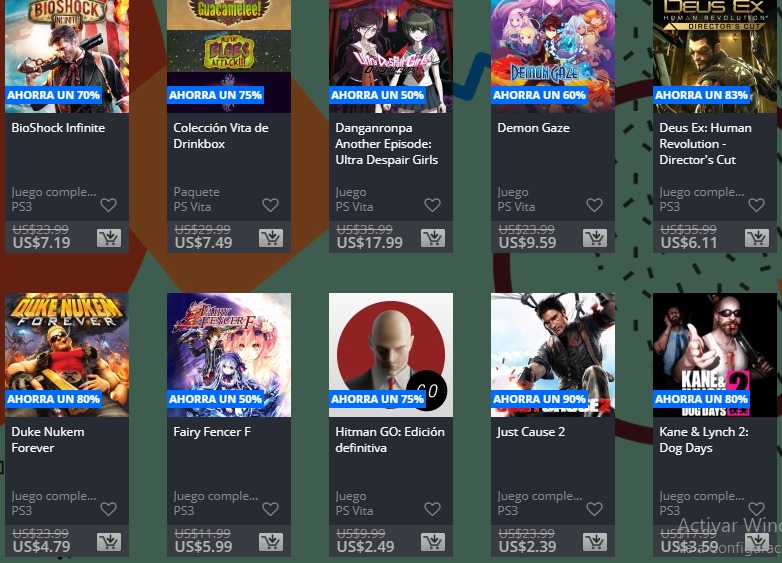Image resolution: width=782 pixels, height=563 pixels.
Task: Favorite Demon Gaze with heart icon
Action: click(594, 205)
